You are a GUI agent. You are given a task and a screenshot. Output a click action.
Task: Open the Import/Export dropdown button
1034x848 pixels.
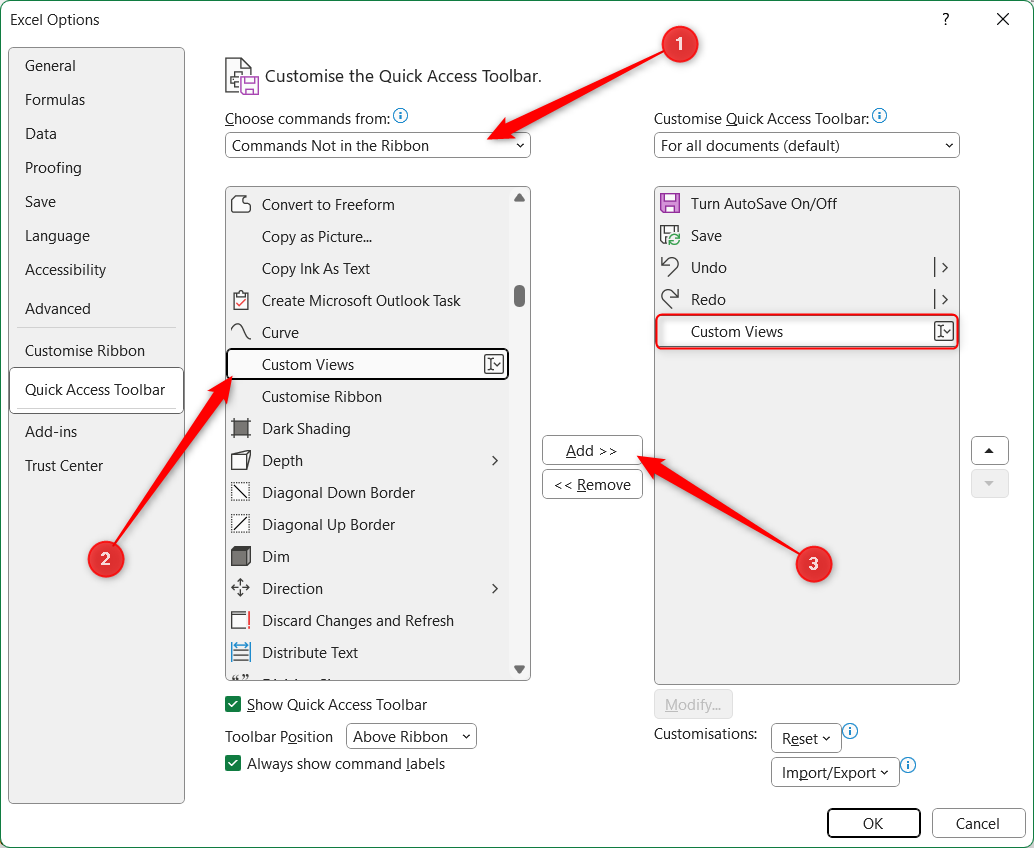click(x=836, y=773)
